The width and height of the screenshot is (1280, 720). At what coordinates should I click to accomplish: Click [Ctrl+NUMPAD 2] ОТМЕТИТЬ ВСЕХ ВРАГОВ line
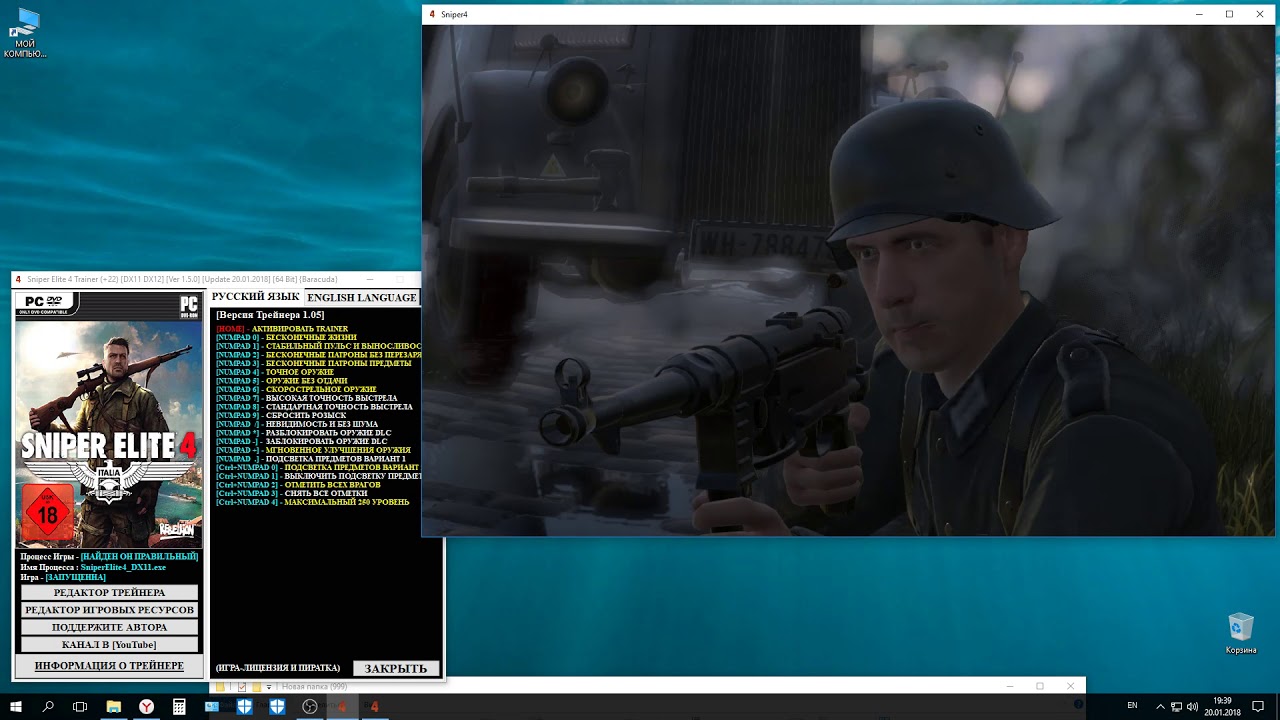point(298,485)
